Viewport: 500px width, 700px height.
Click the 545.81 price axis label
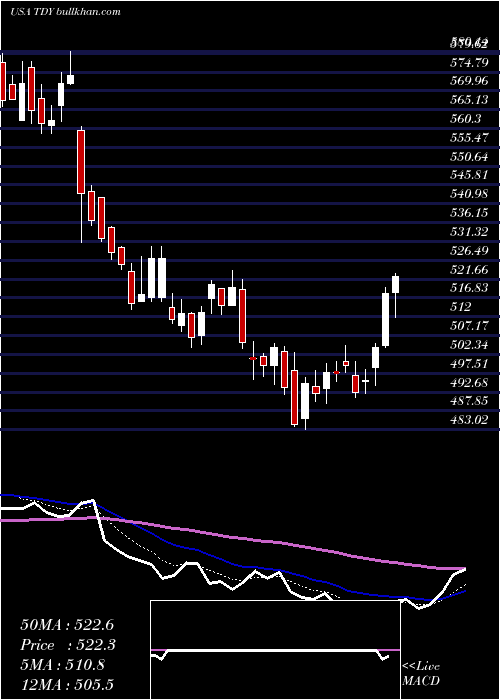pyautogui.click(x=468, y=175)
